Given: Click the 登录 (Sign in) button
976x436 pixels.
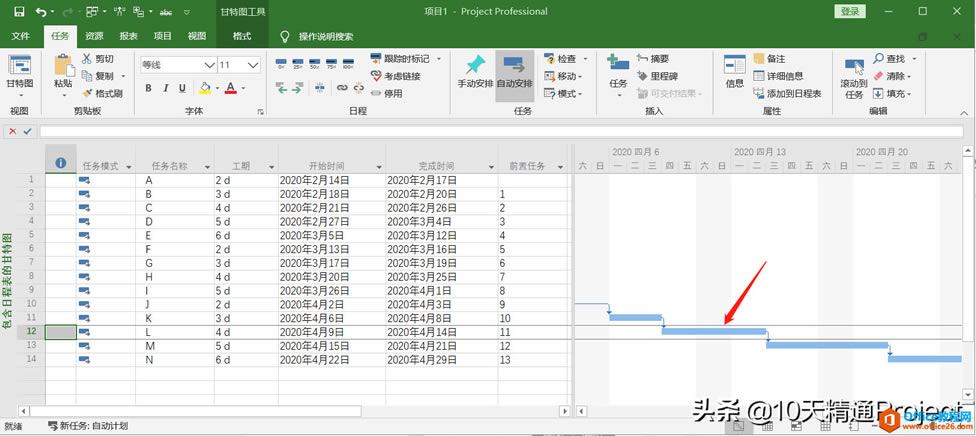Looking at the screenshot, I should coord(849,12).
